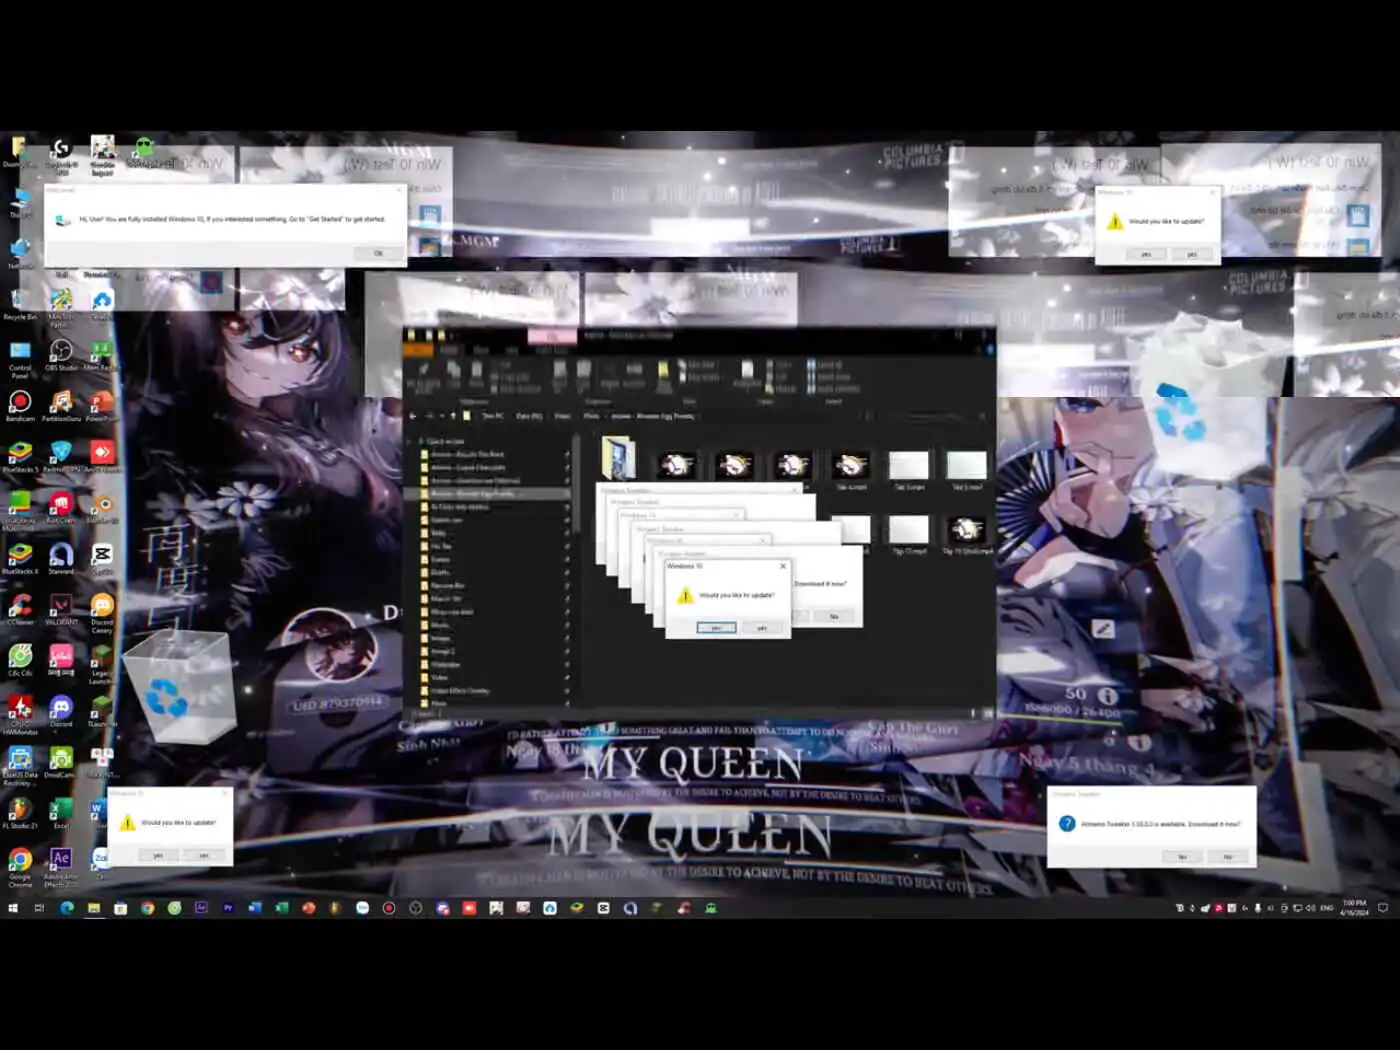Open the BlueStacks X desktop shortcut
1400x1050 pixels.
20,558
